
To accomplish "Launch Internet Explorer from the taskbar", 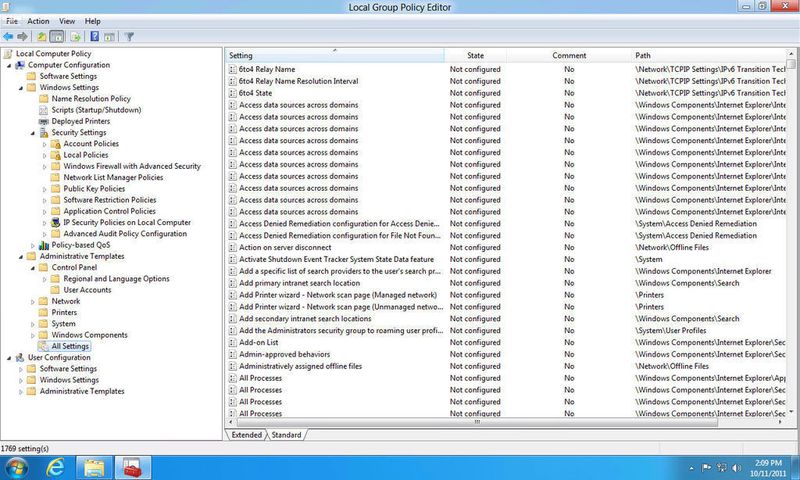I will pos(55,467).
